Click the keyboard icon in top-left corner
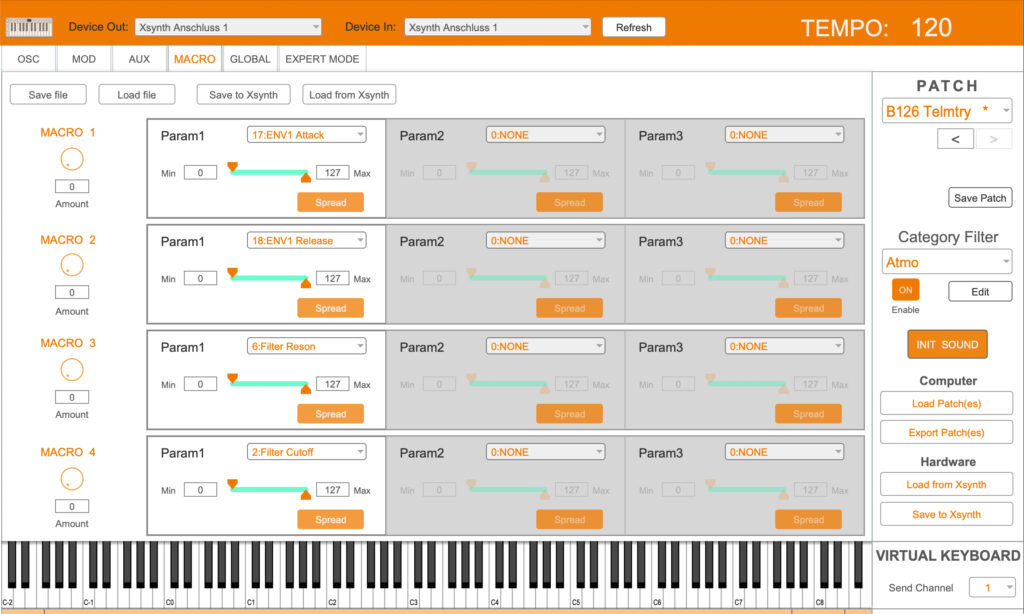 point(29,27)
